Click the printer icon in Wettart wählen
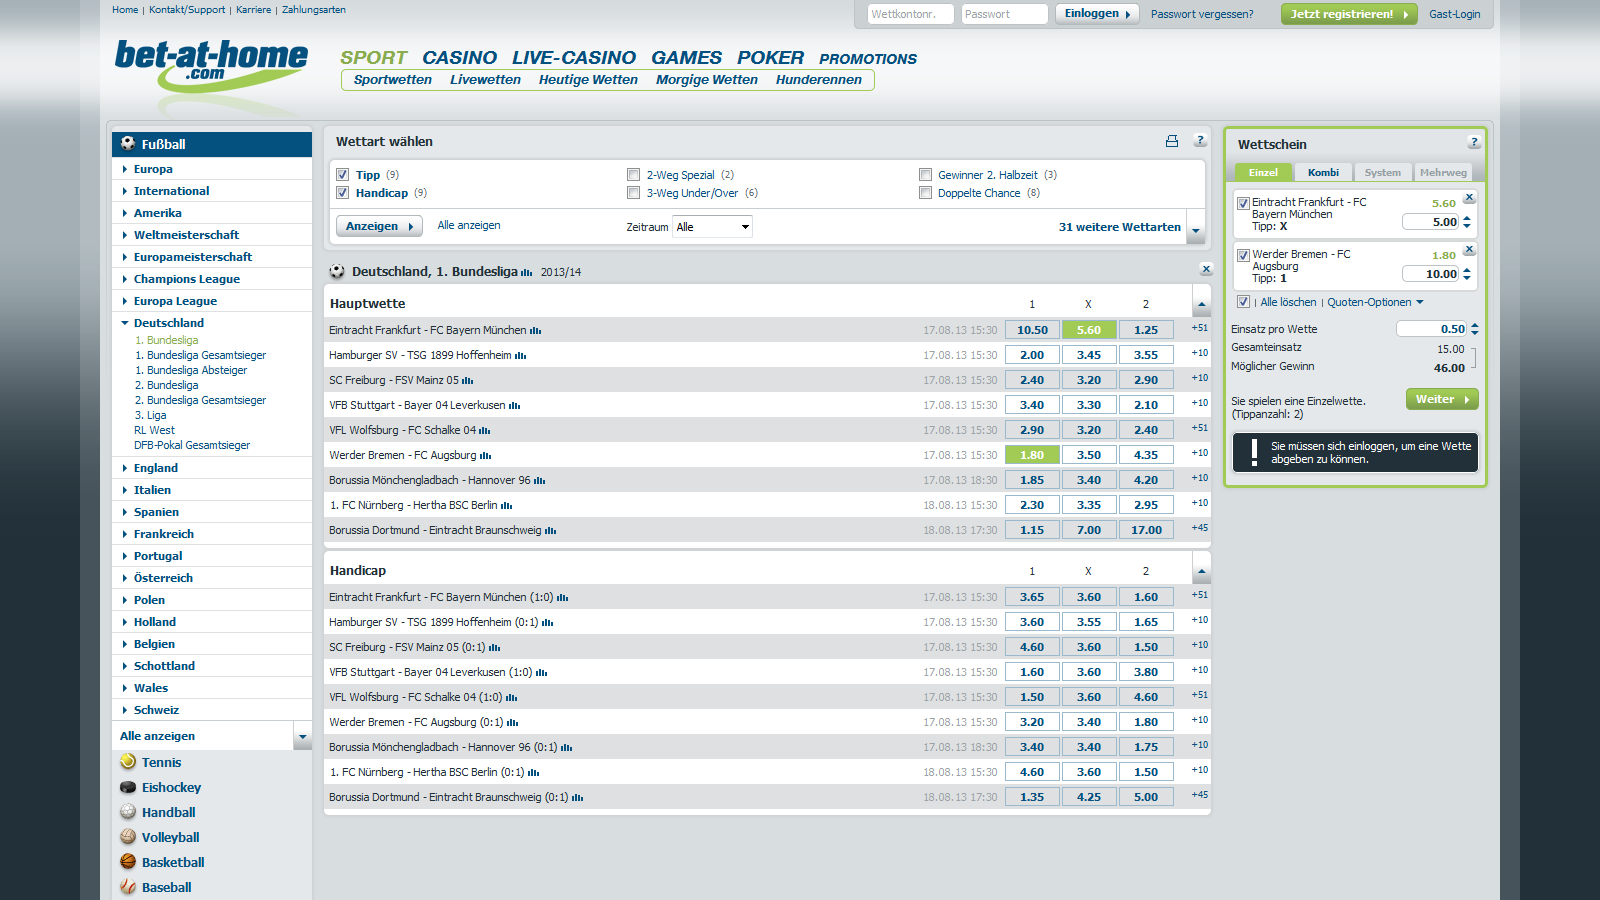Screen dimensions: 1600x900 click(1172, 141)
